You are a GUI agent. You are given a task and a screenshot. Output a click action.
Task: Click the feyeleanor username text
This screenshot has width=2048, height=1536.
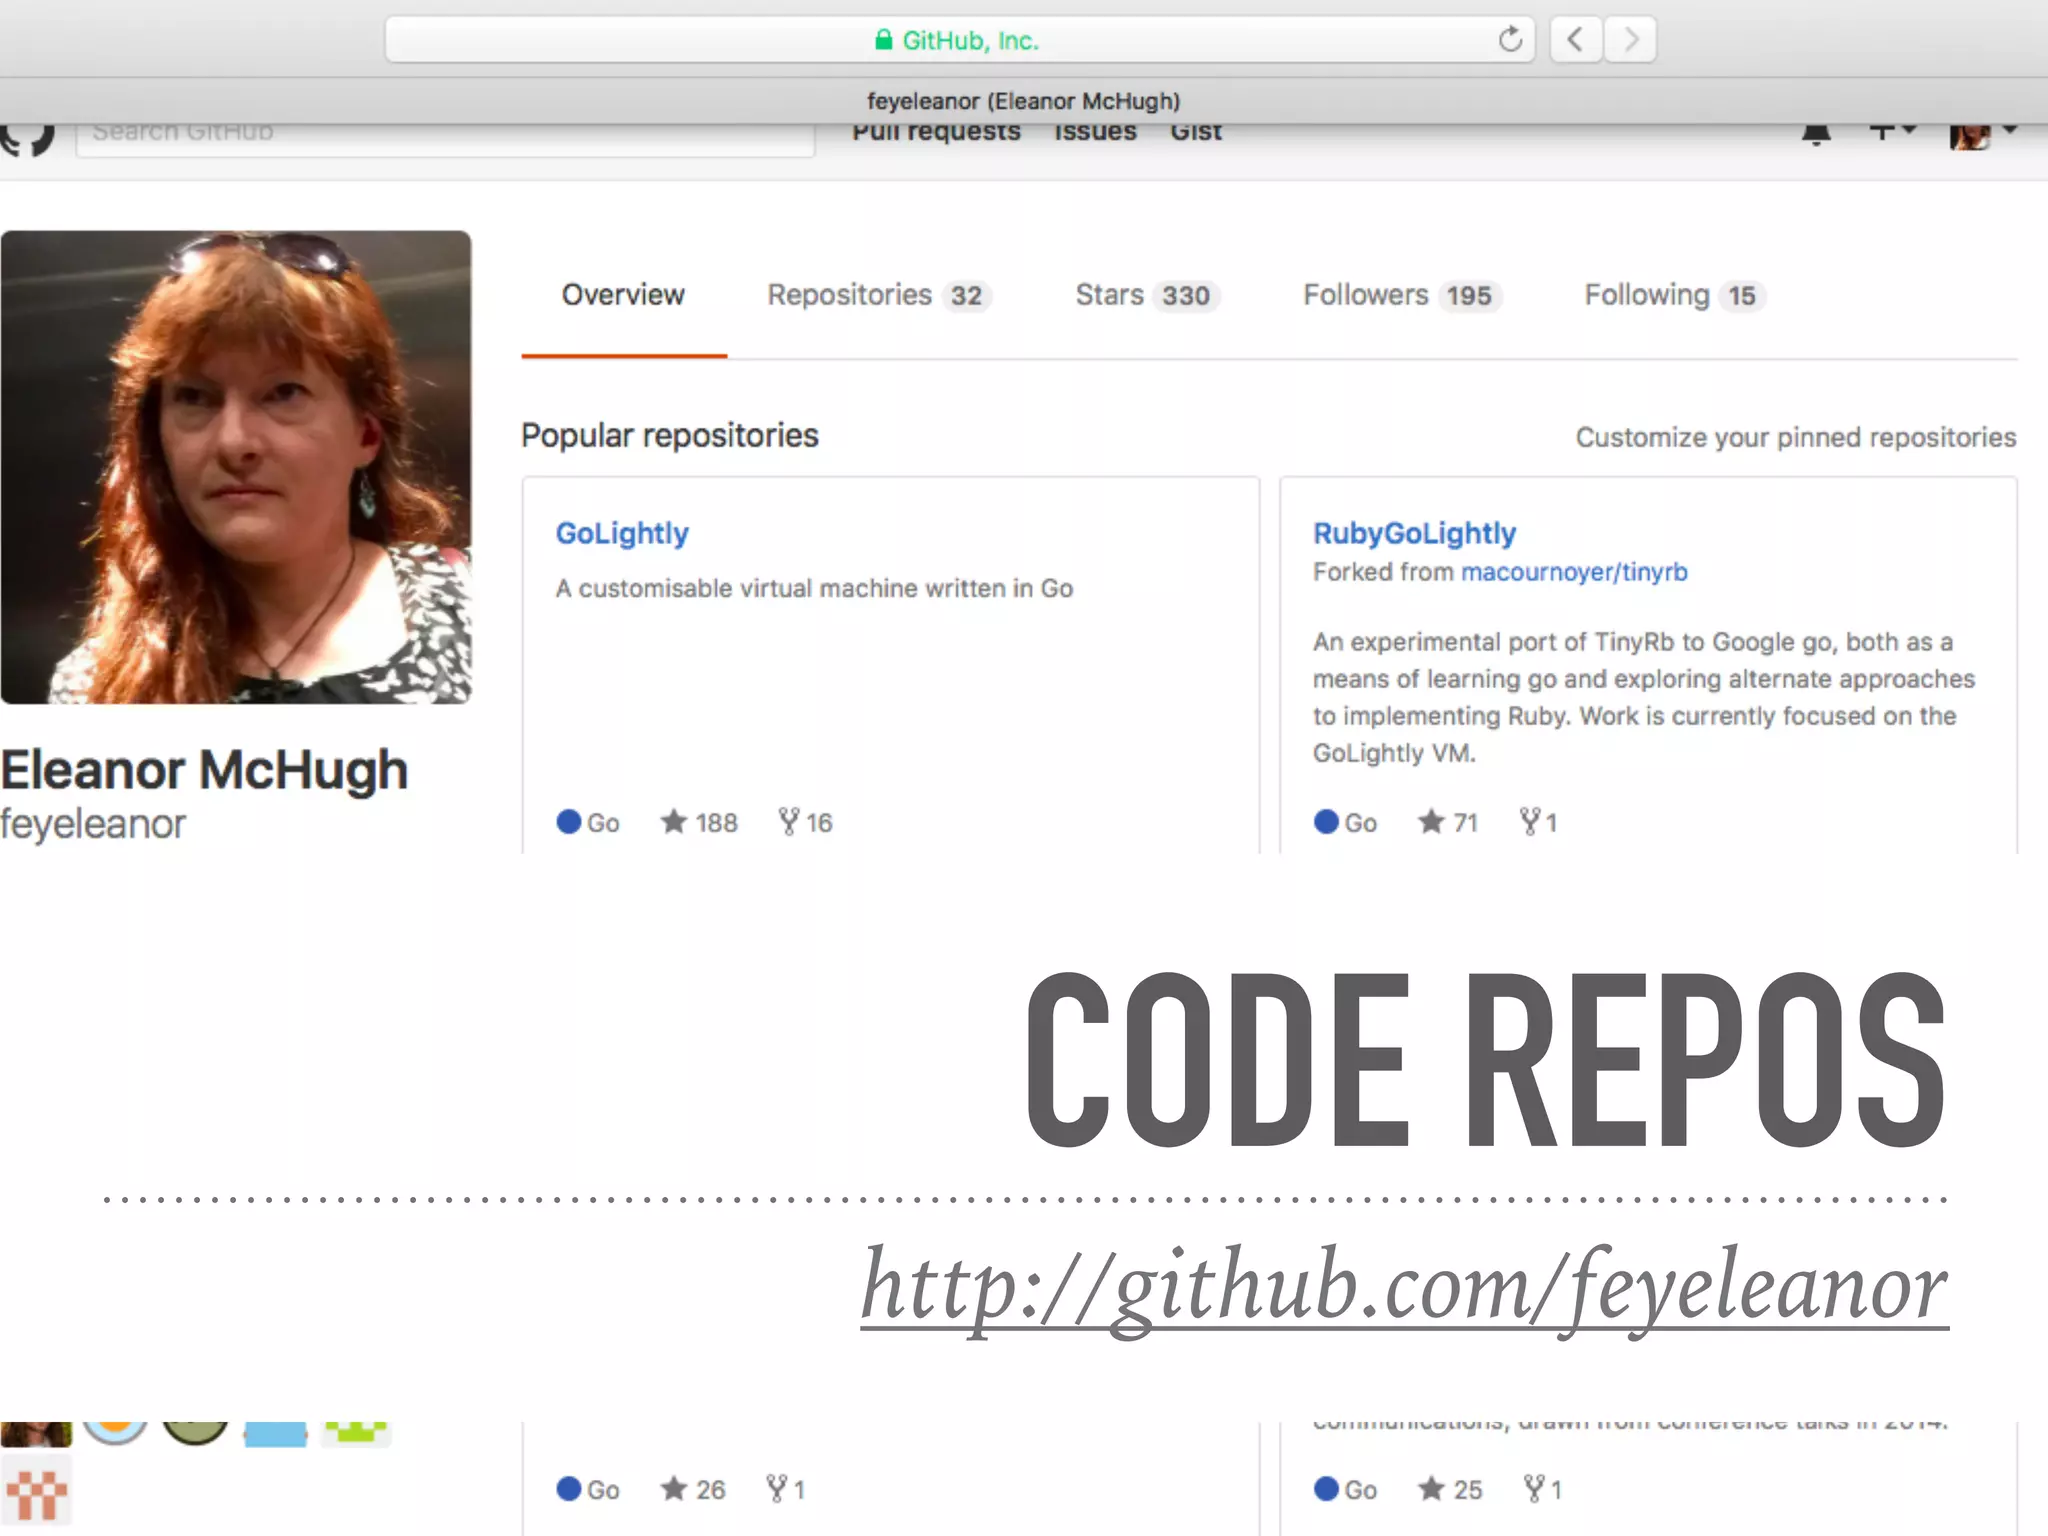click(93, 825)
